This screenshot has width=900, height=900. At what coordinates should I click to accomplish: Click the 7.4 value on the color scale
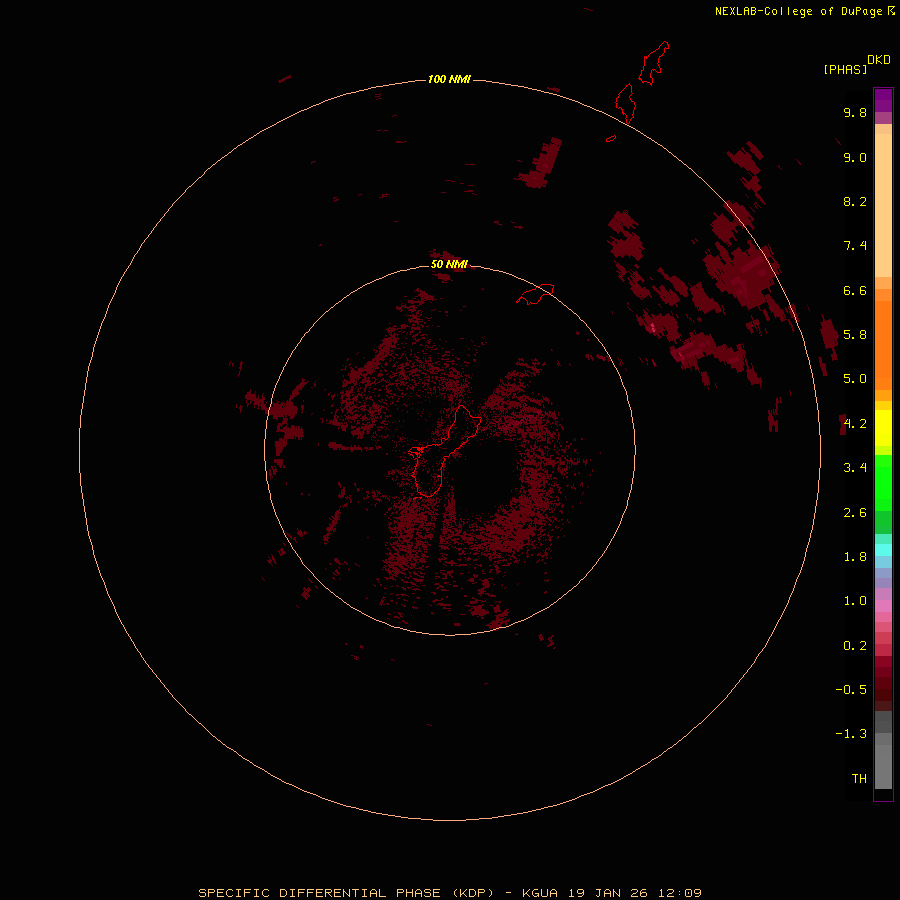pyautogui.click(x=855, y=246)
